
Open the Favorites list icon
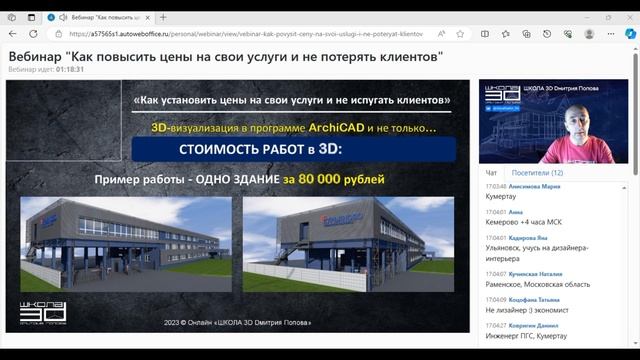(506, 34)
